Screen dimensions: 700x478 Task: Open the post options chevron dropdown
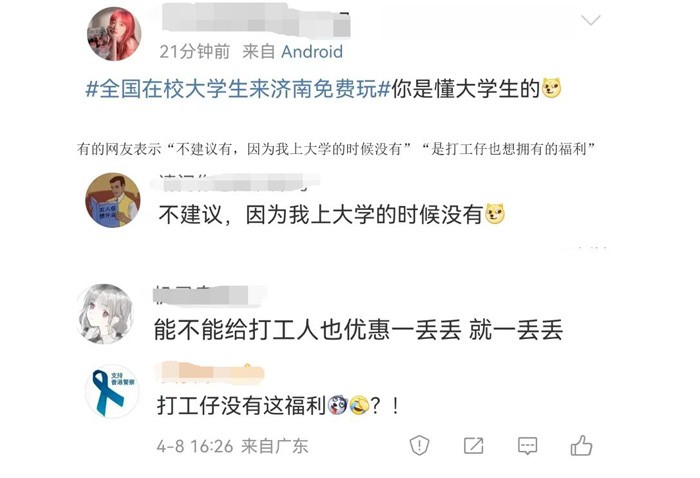(x=590, y=20)
